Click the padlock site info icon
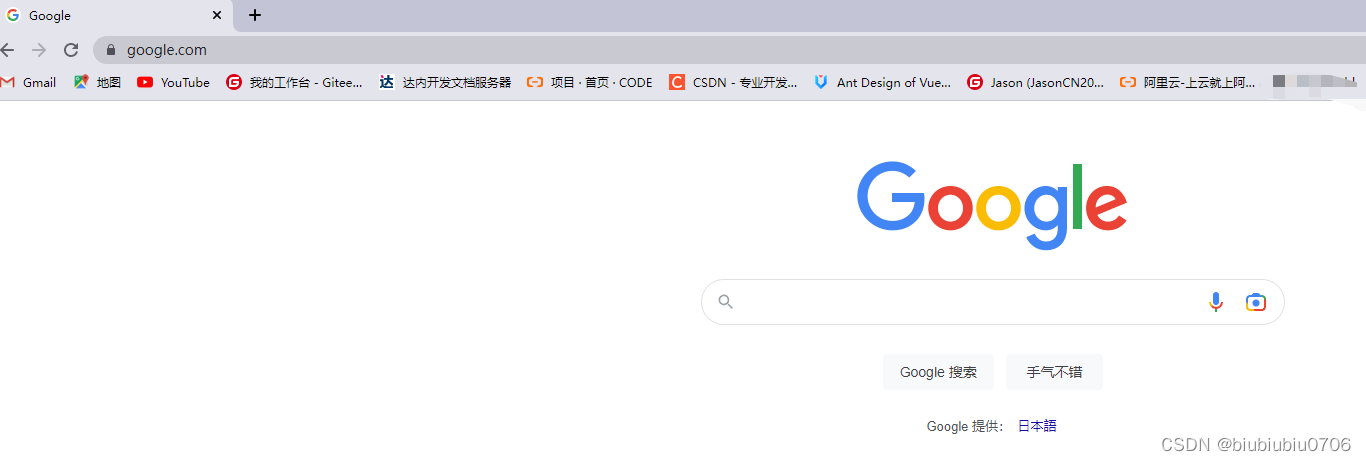The width and height of the screenshot is (1366, 461). [x=111, y=50]
